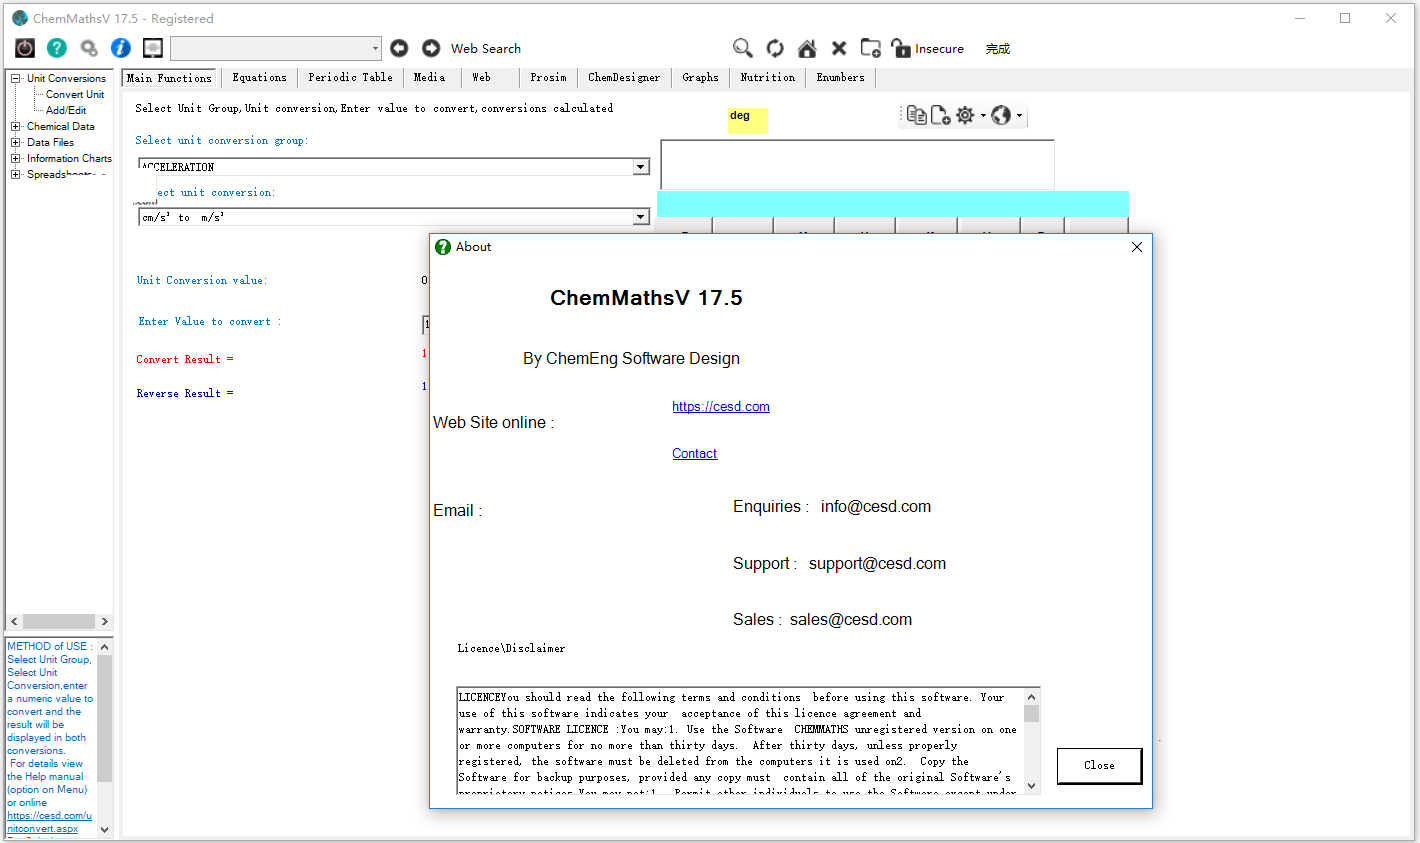Click the blue info icon
Image resolution: width=1420 pixels, height=843 pixels.
(x=120, y=47)
